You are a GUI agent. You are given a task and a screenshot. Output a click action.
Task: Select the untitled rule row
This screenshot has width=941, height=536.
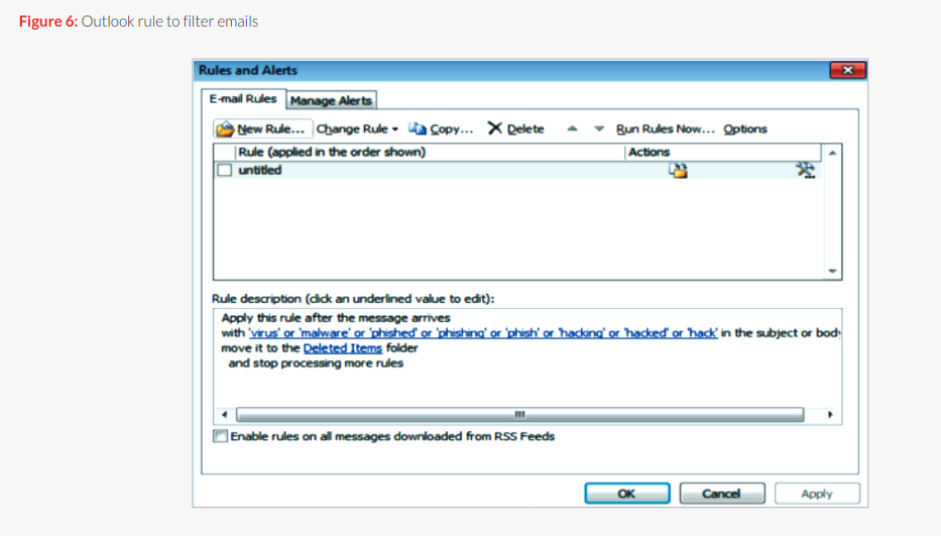coord(517,170)
